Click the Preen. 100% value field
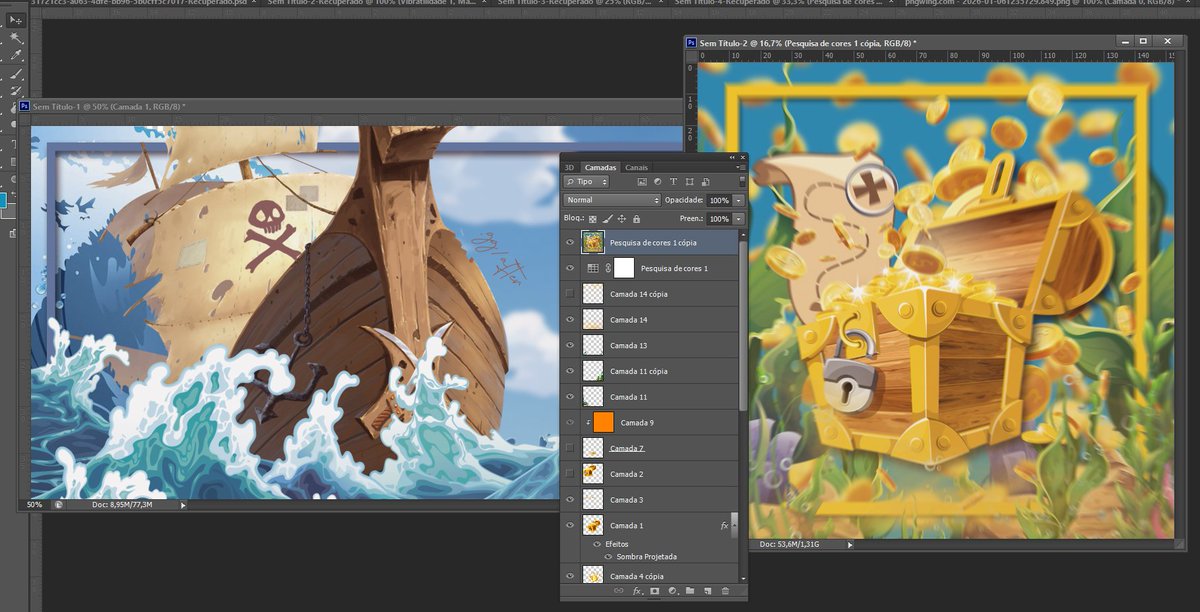The width and height of the screenshot is (1200, 612). tap(719, 218)
